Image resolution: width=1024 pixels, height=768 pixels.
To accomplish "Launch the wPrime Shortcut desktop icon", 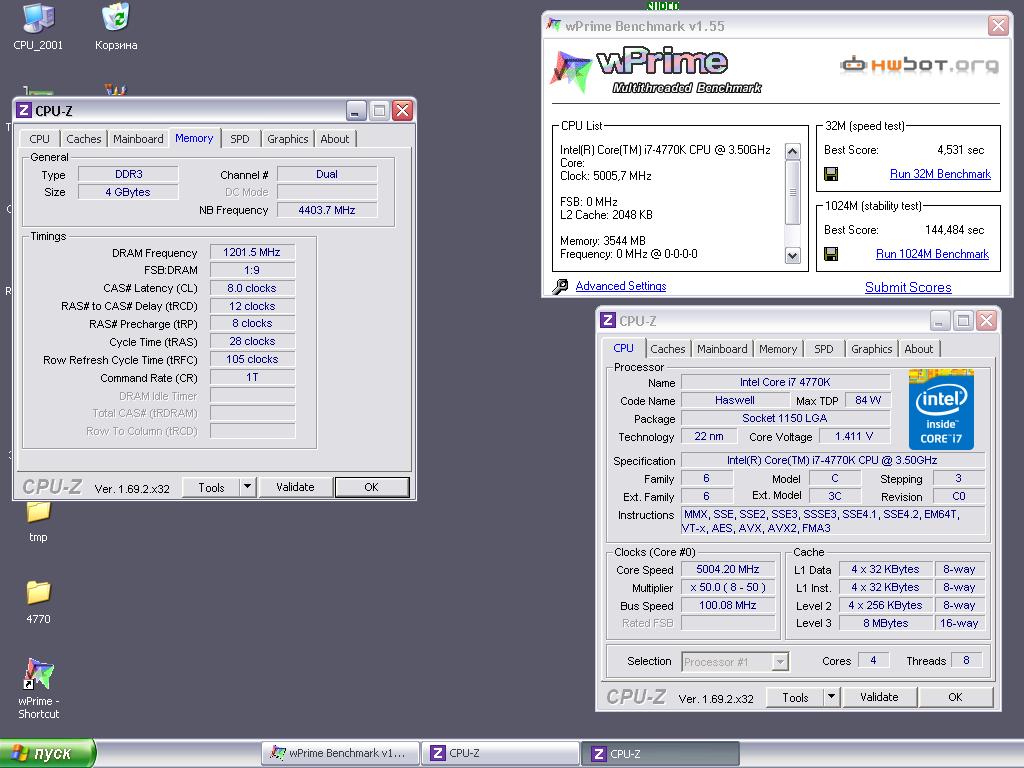I will [39, 688].
